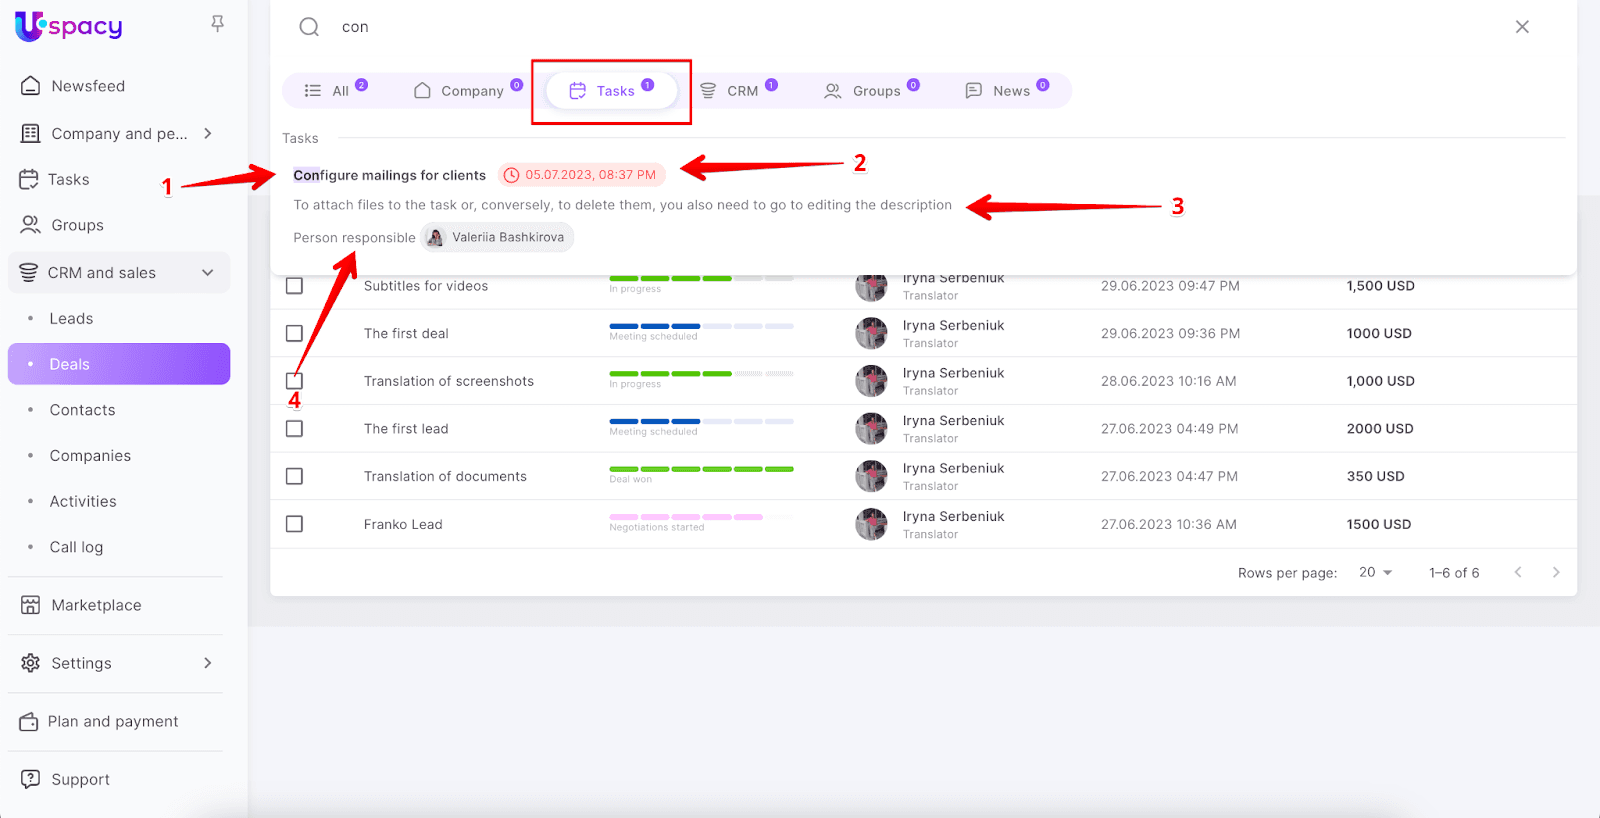Select the Company search tab
1600x818 pixels.
tap(468, 91)
